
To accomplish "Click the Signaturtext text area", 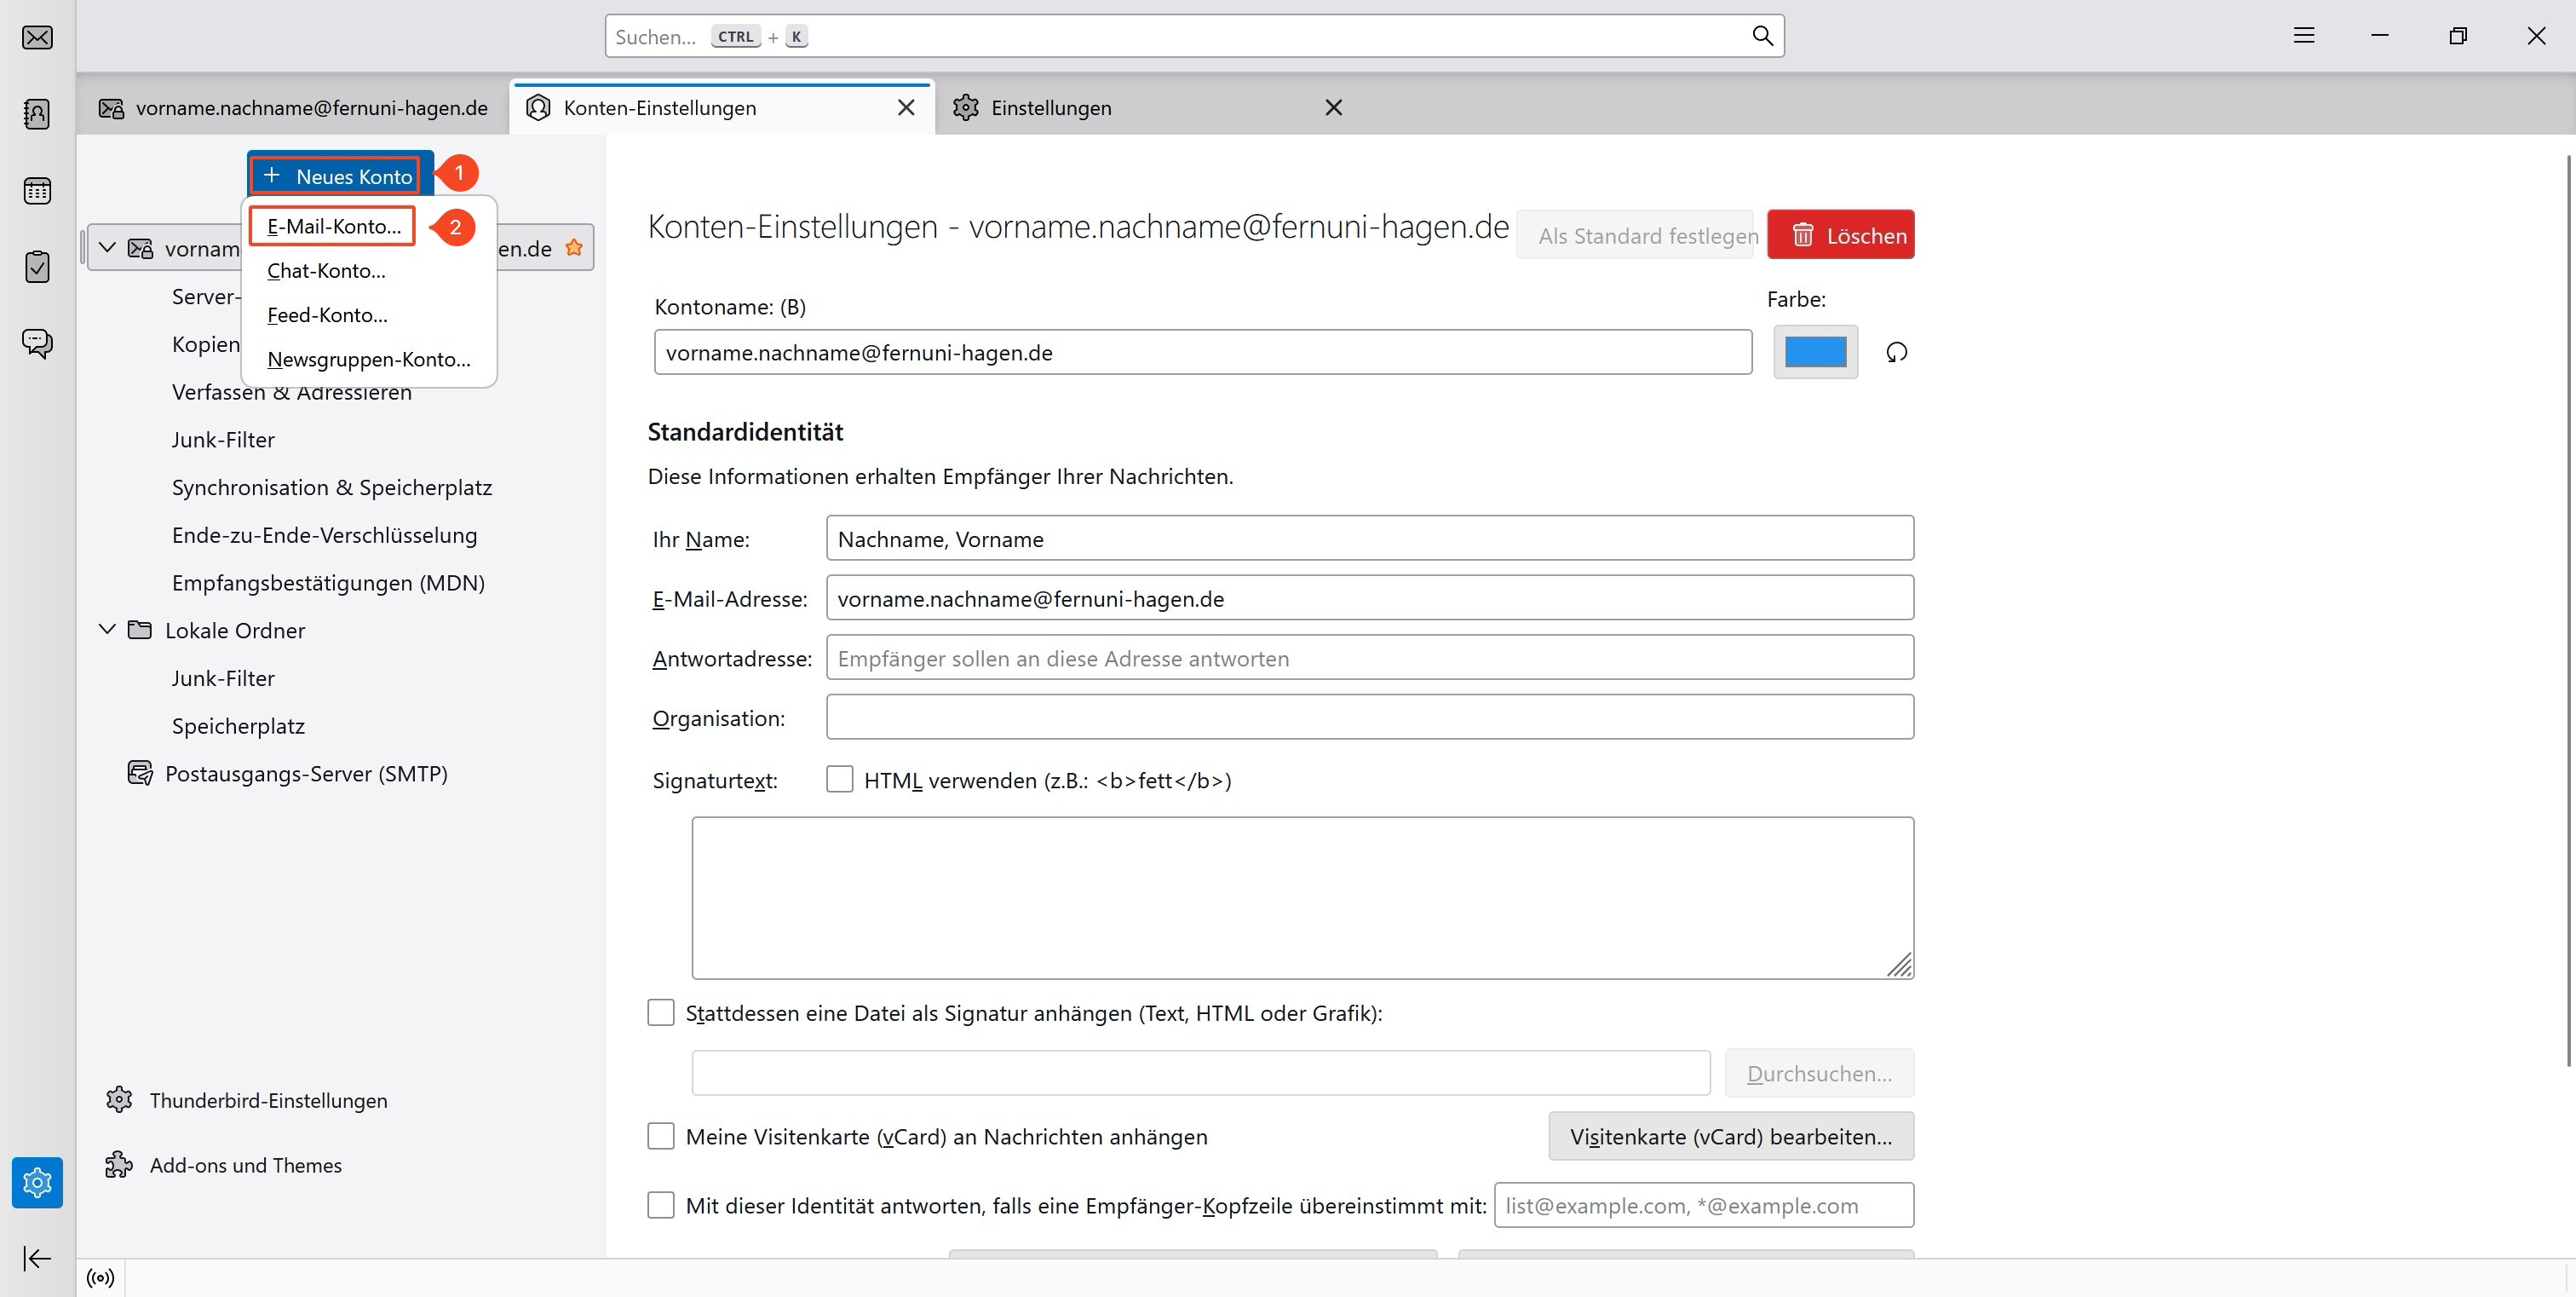I will point(1303,898).
